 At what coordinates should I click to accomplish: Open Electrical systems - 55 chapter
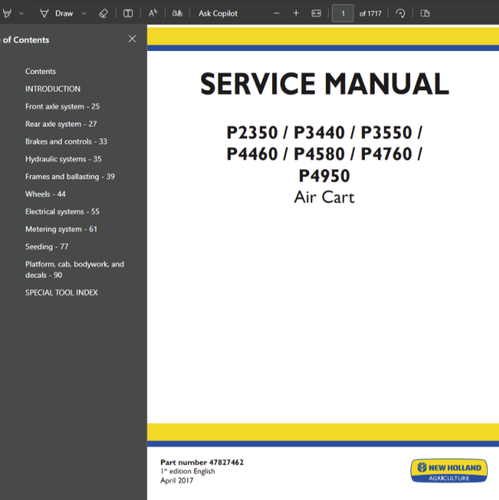pos(62,212)
